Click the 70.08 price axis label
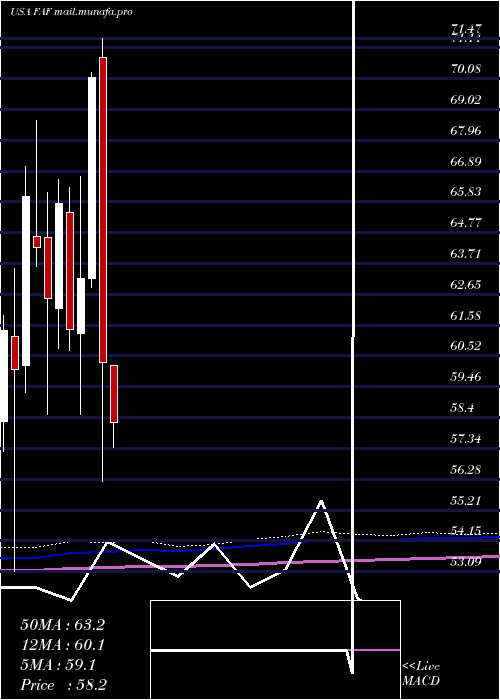The height and width of the screenshot is (700, 500). [466, 69]
